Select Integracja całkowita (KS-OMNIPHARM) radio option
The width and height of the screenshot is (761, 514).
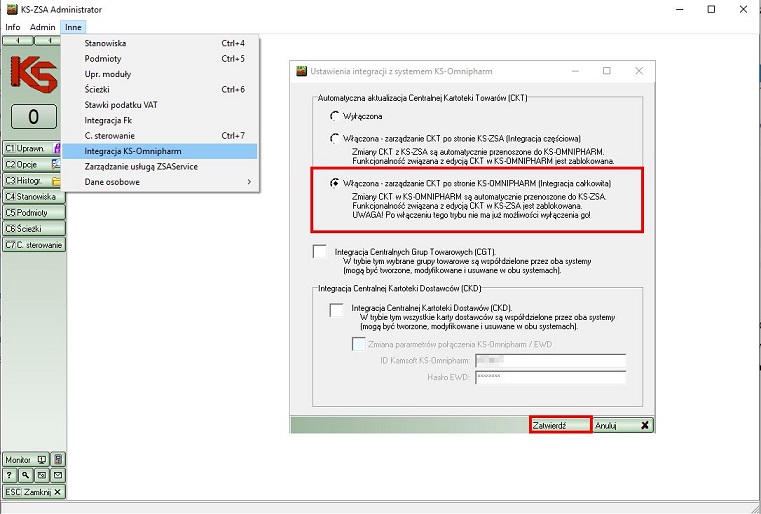coord(334,183)
